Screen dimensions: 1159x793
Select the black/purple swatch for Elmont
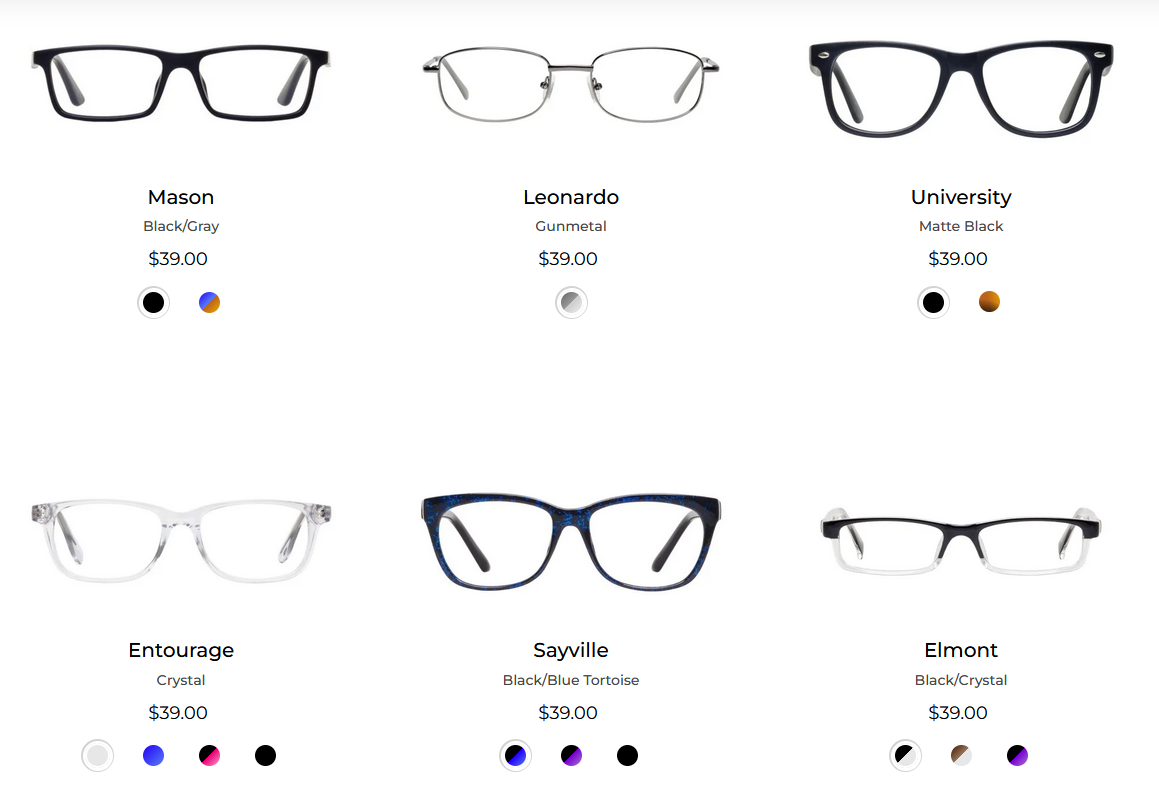1017,755
